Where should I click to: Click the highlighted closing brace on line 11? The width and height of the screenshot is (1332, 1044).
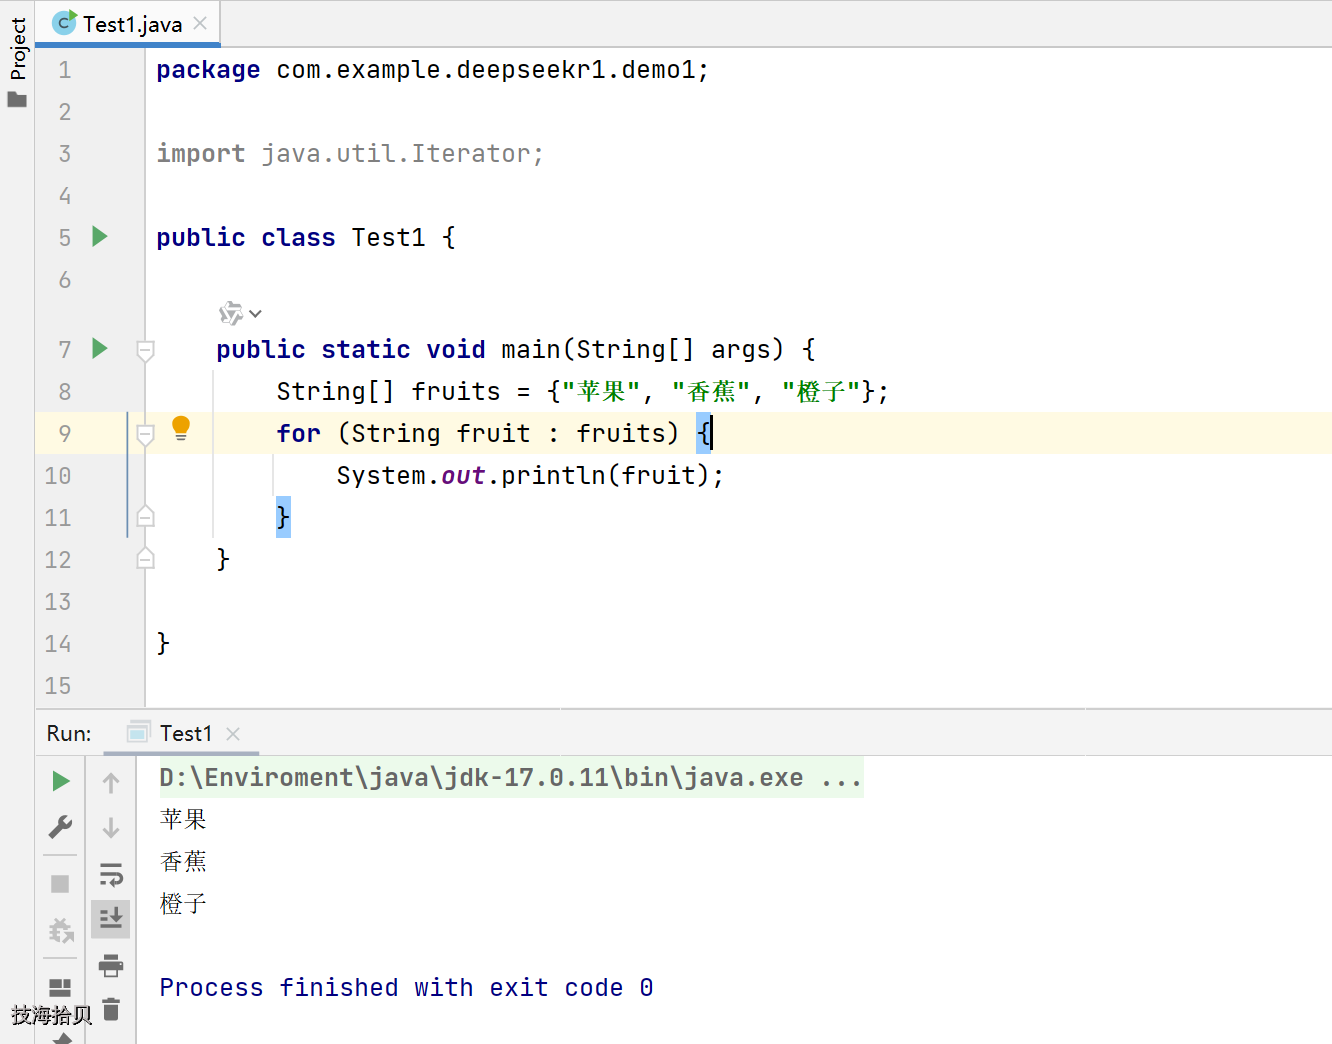283,517
